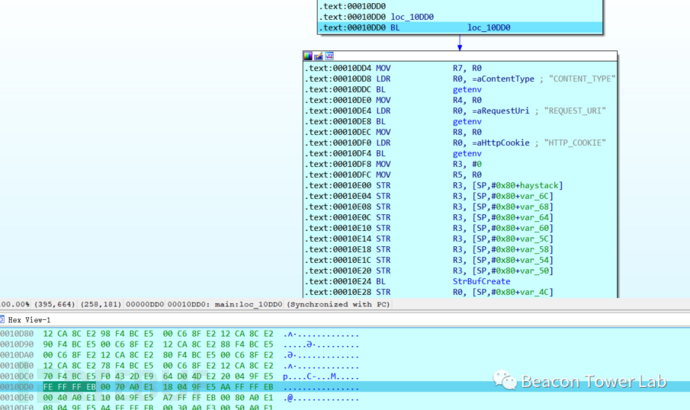The height and width of the screenshot is (410, 690).
Task: Follow getenv call at address 00010DF4
Action: (467, 154)
